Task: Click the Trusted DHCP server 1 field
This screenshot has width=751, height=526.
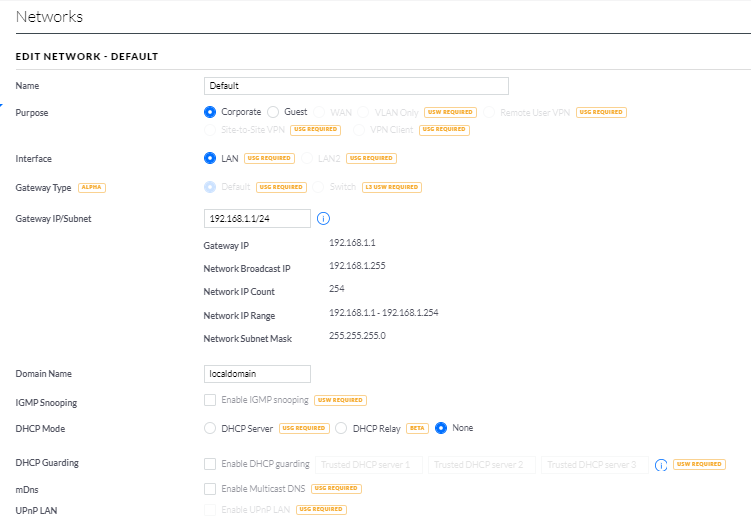Action: pos(369,465)
